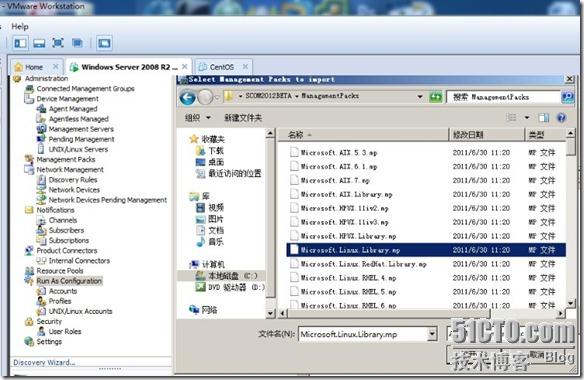Viewport: 584px width, 380px height.
Task: Select file Microsoft.Linux.RedHat.Library.mp
Action: (426, 264)
